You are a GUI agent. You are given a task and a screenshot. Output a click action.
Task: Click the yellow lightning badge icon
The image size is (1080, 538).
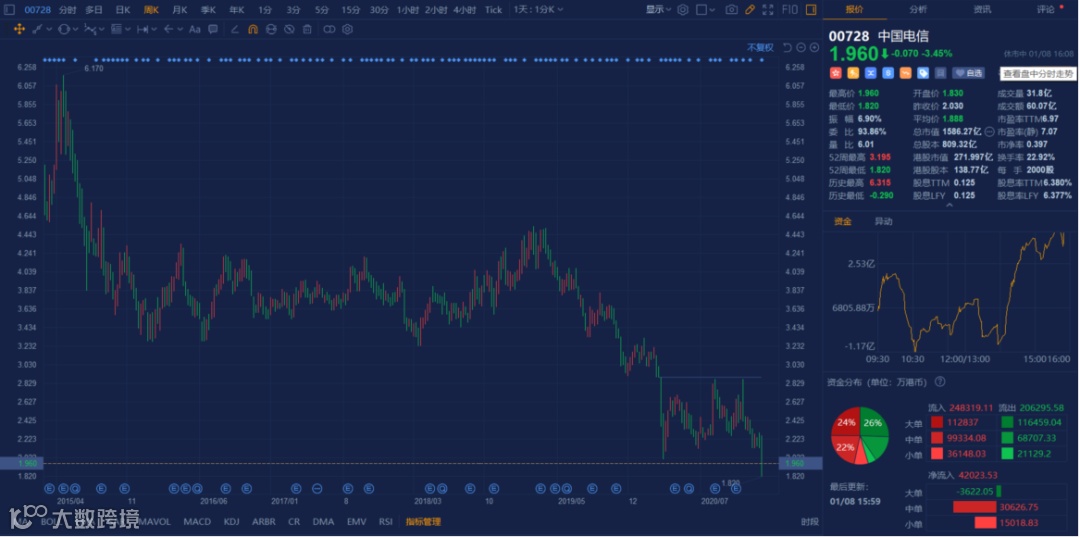[x=853, y=72]
